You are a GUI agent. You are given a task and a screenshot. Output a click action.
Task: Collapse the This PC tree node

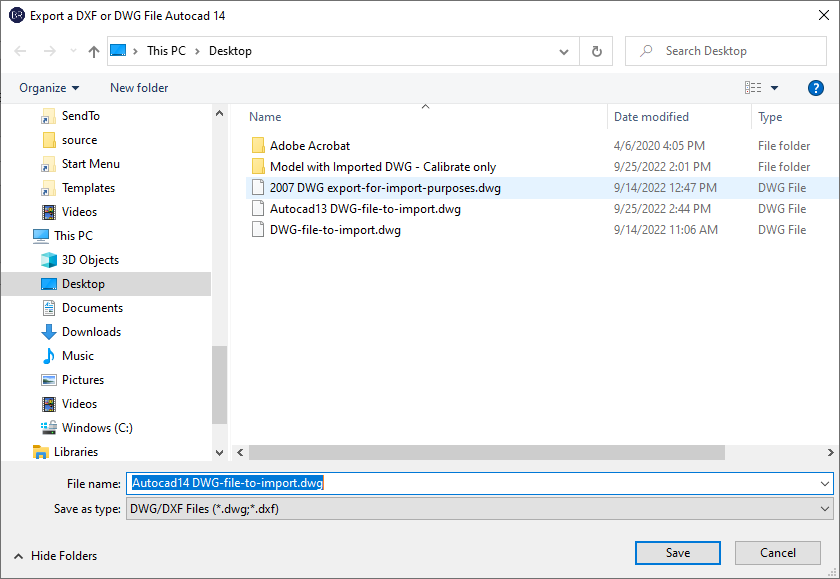(x=21, y=236)
